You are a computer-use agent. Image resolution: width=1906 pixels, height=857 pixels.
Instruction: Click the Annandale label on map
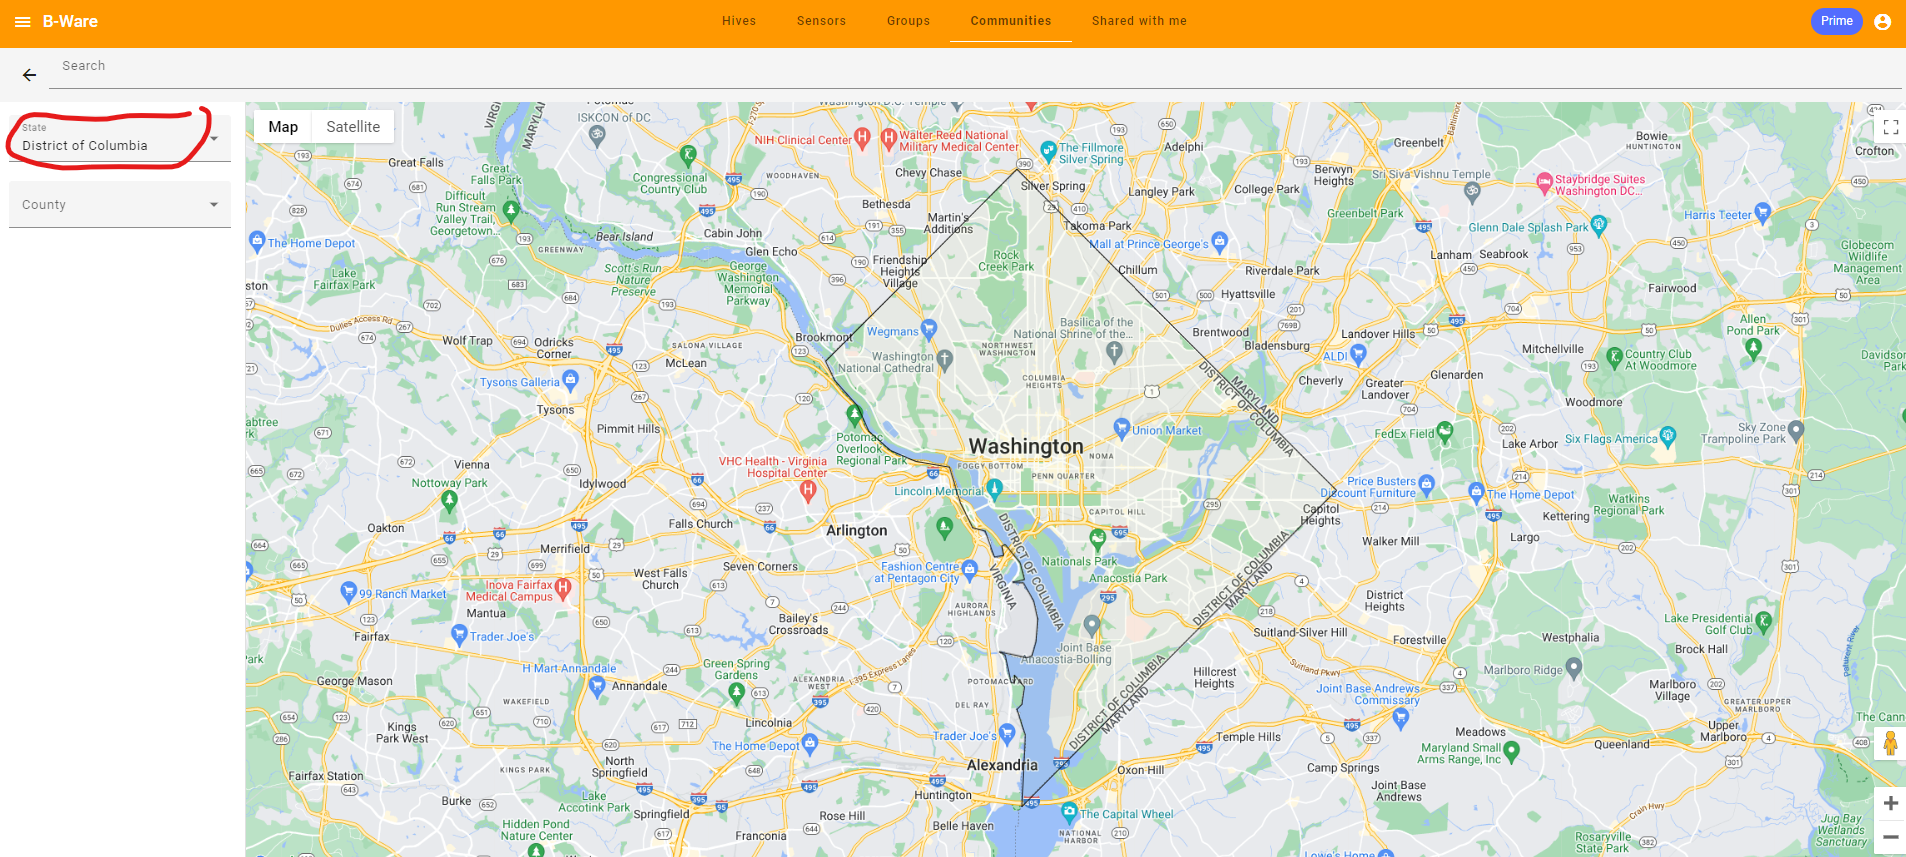[x=639, y=686]
